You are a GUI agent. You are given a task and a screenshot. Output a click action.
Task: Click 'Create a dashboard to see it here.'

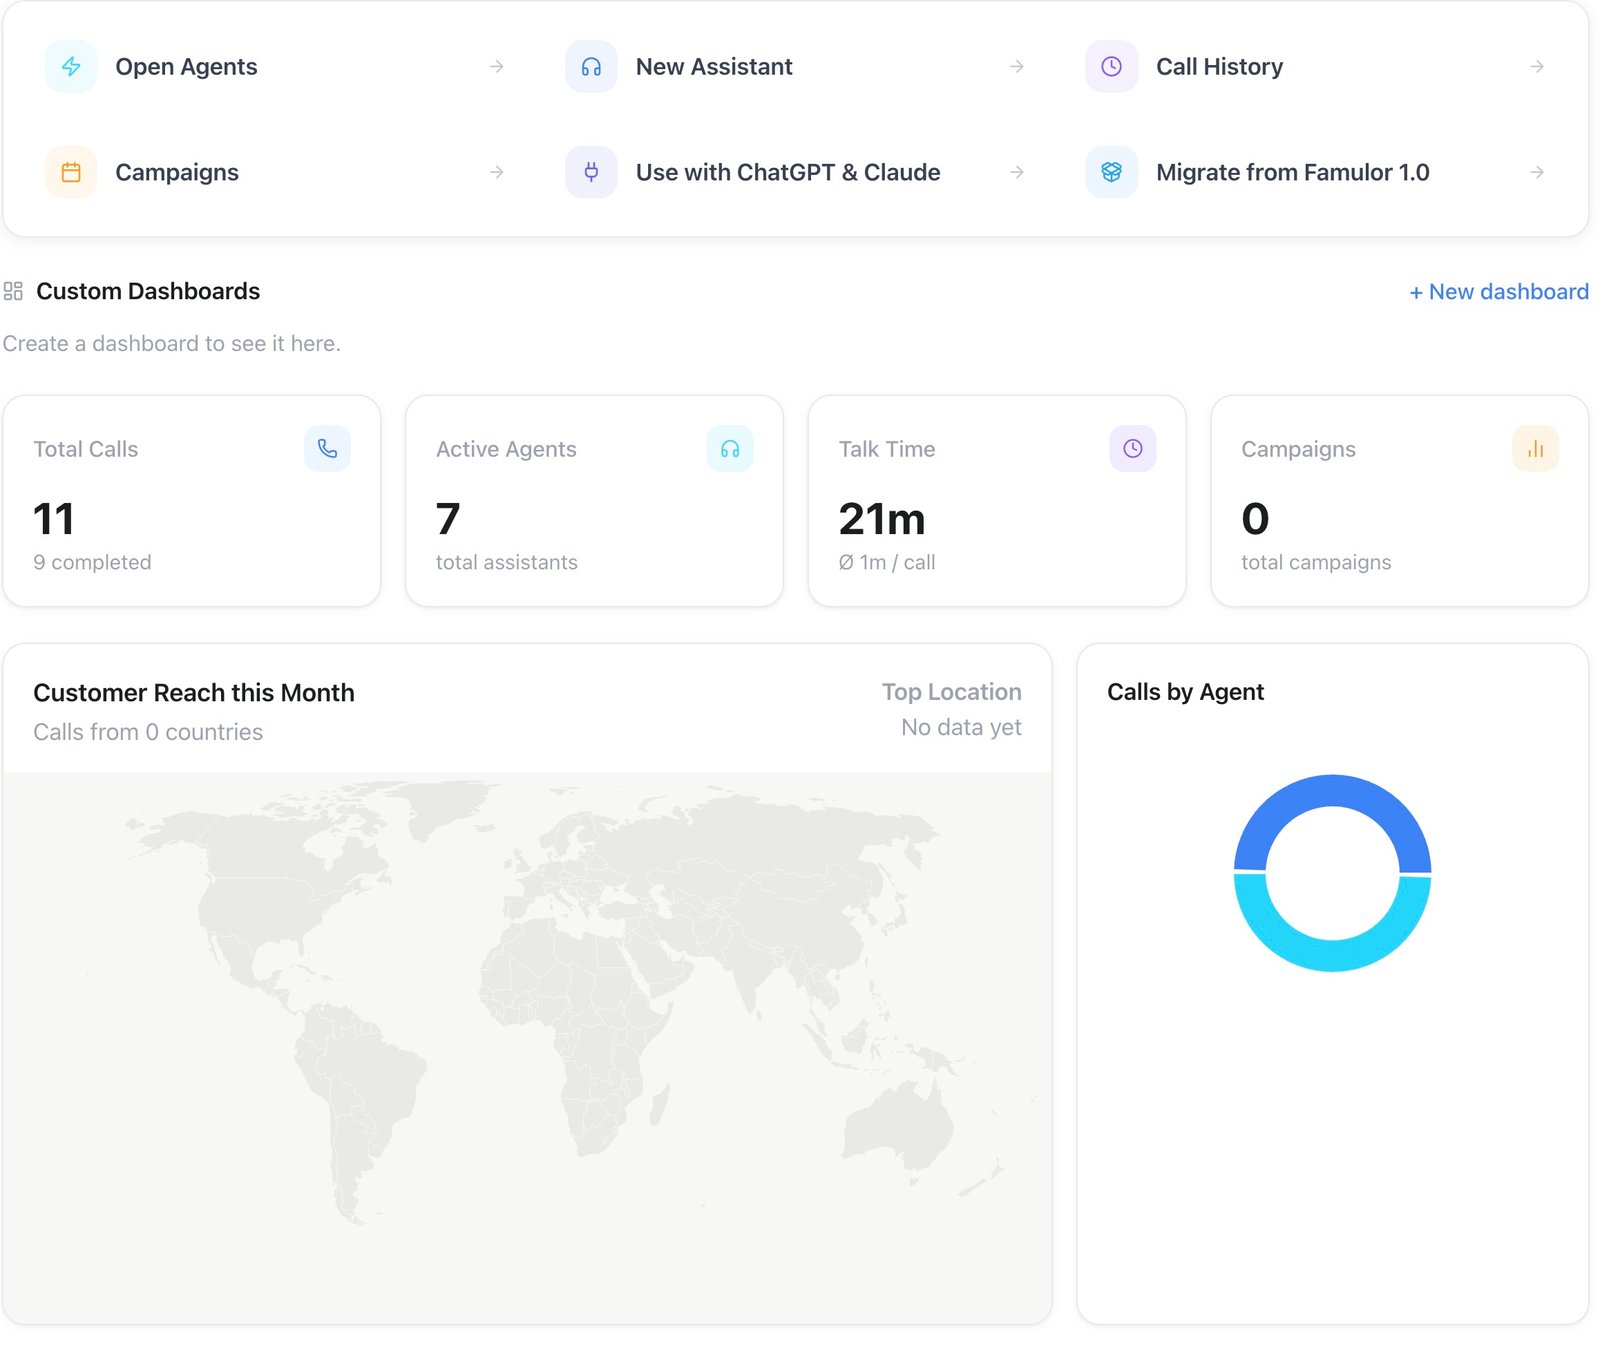tap(172, 344)
